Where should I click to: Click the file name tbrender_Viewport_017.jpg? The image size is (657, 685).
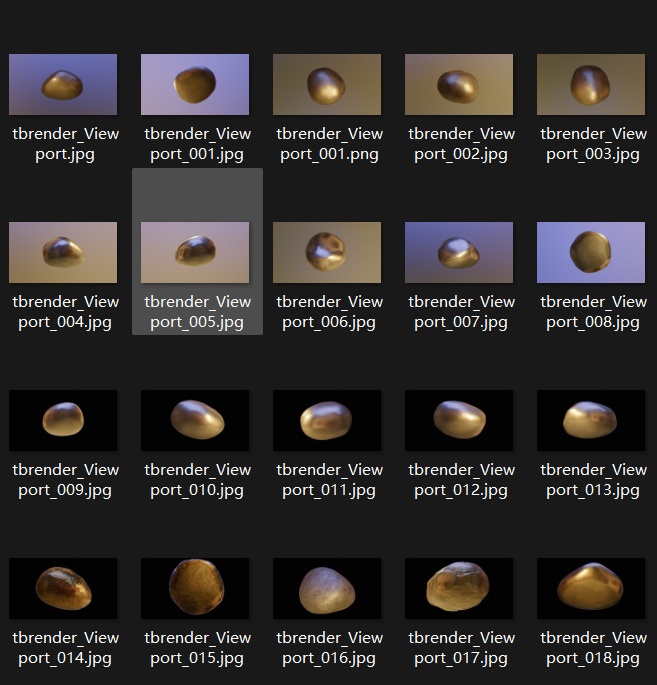coord(461,648)
